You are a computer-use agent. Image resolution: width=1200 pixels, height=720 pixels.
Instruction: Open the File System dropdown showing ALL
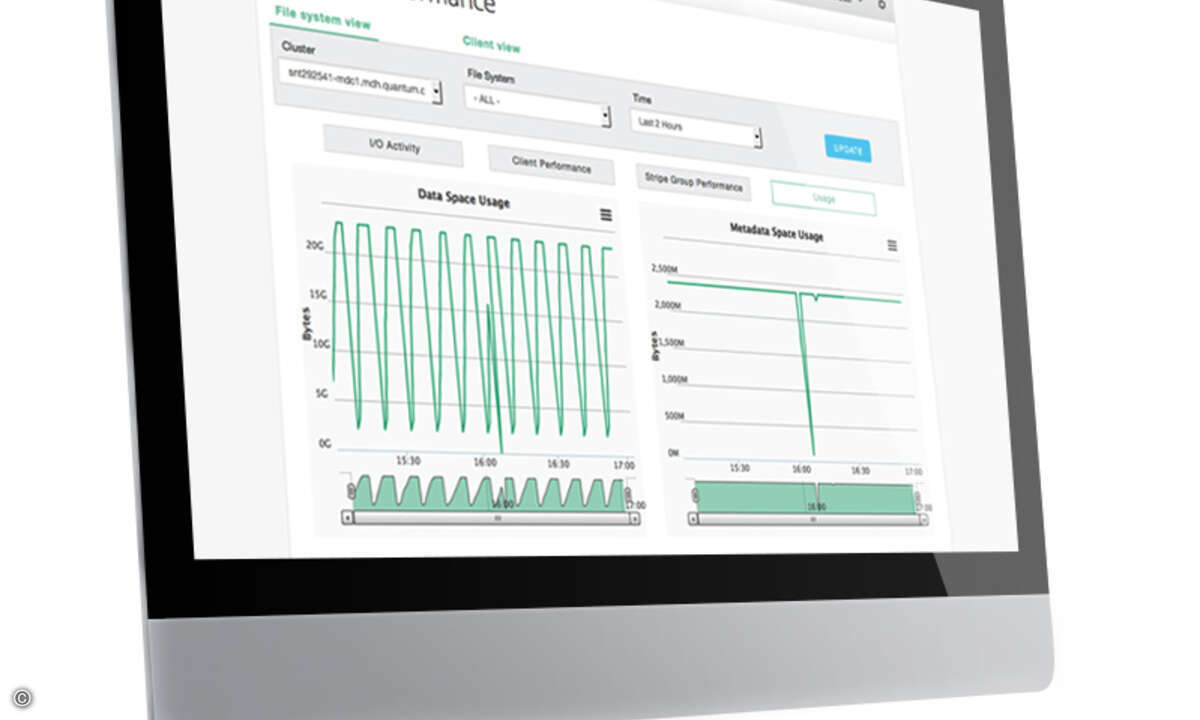coord(537,104)
